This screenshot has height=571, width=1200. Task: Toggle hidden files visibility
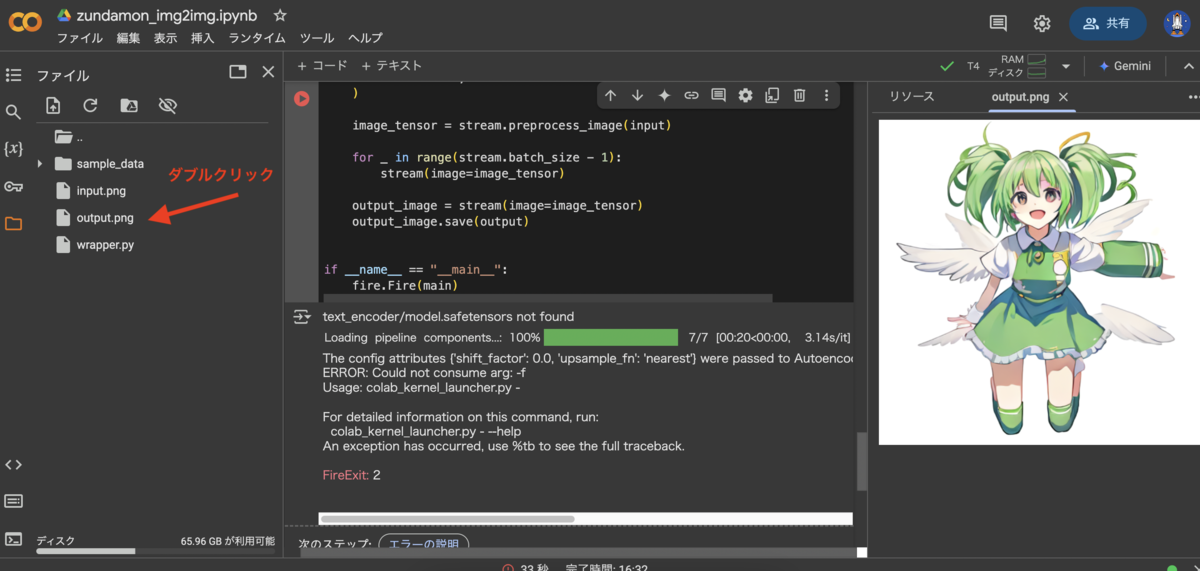point(167,106)
